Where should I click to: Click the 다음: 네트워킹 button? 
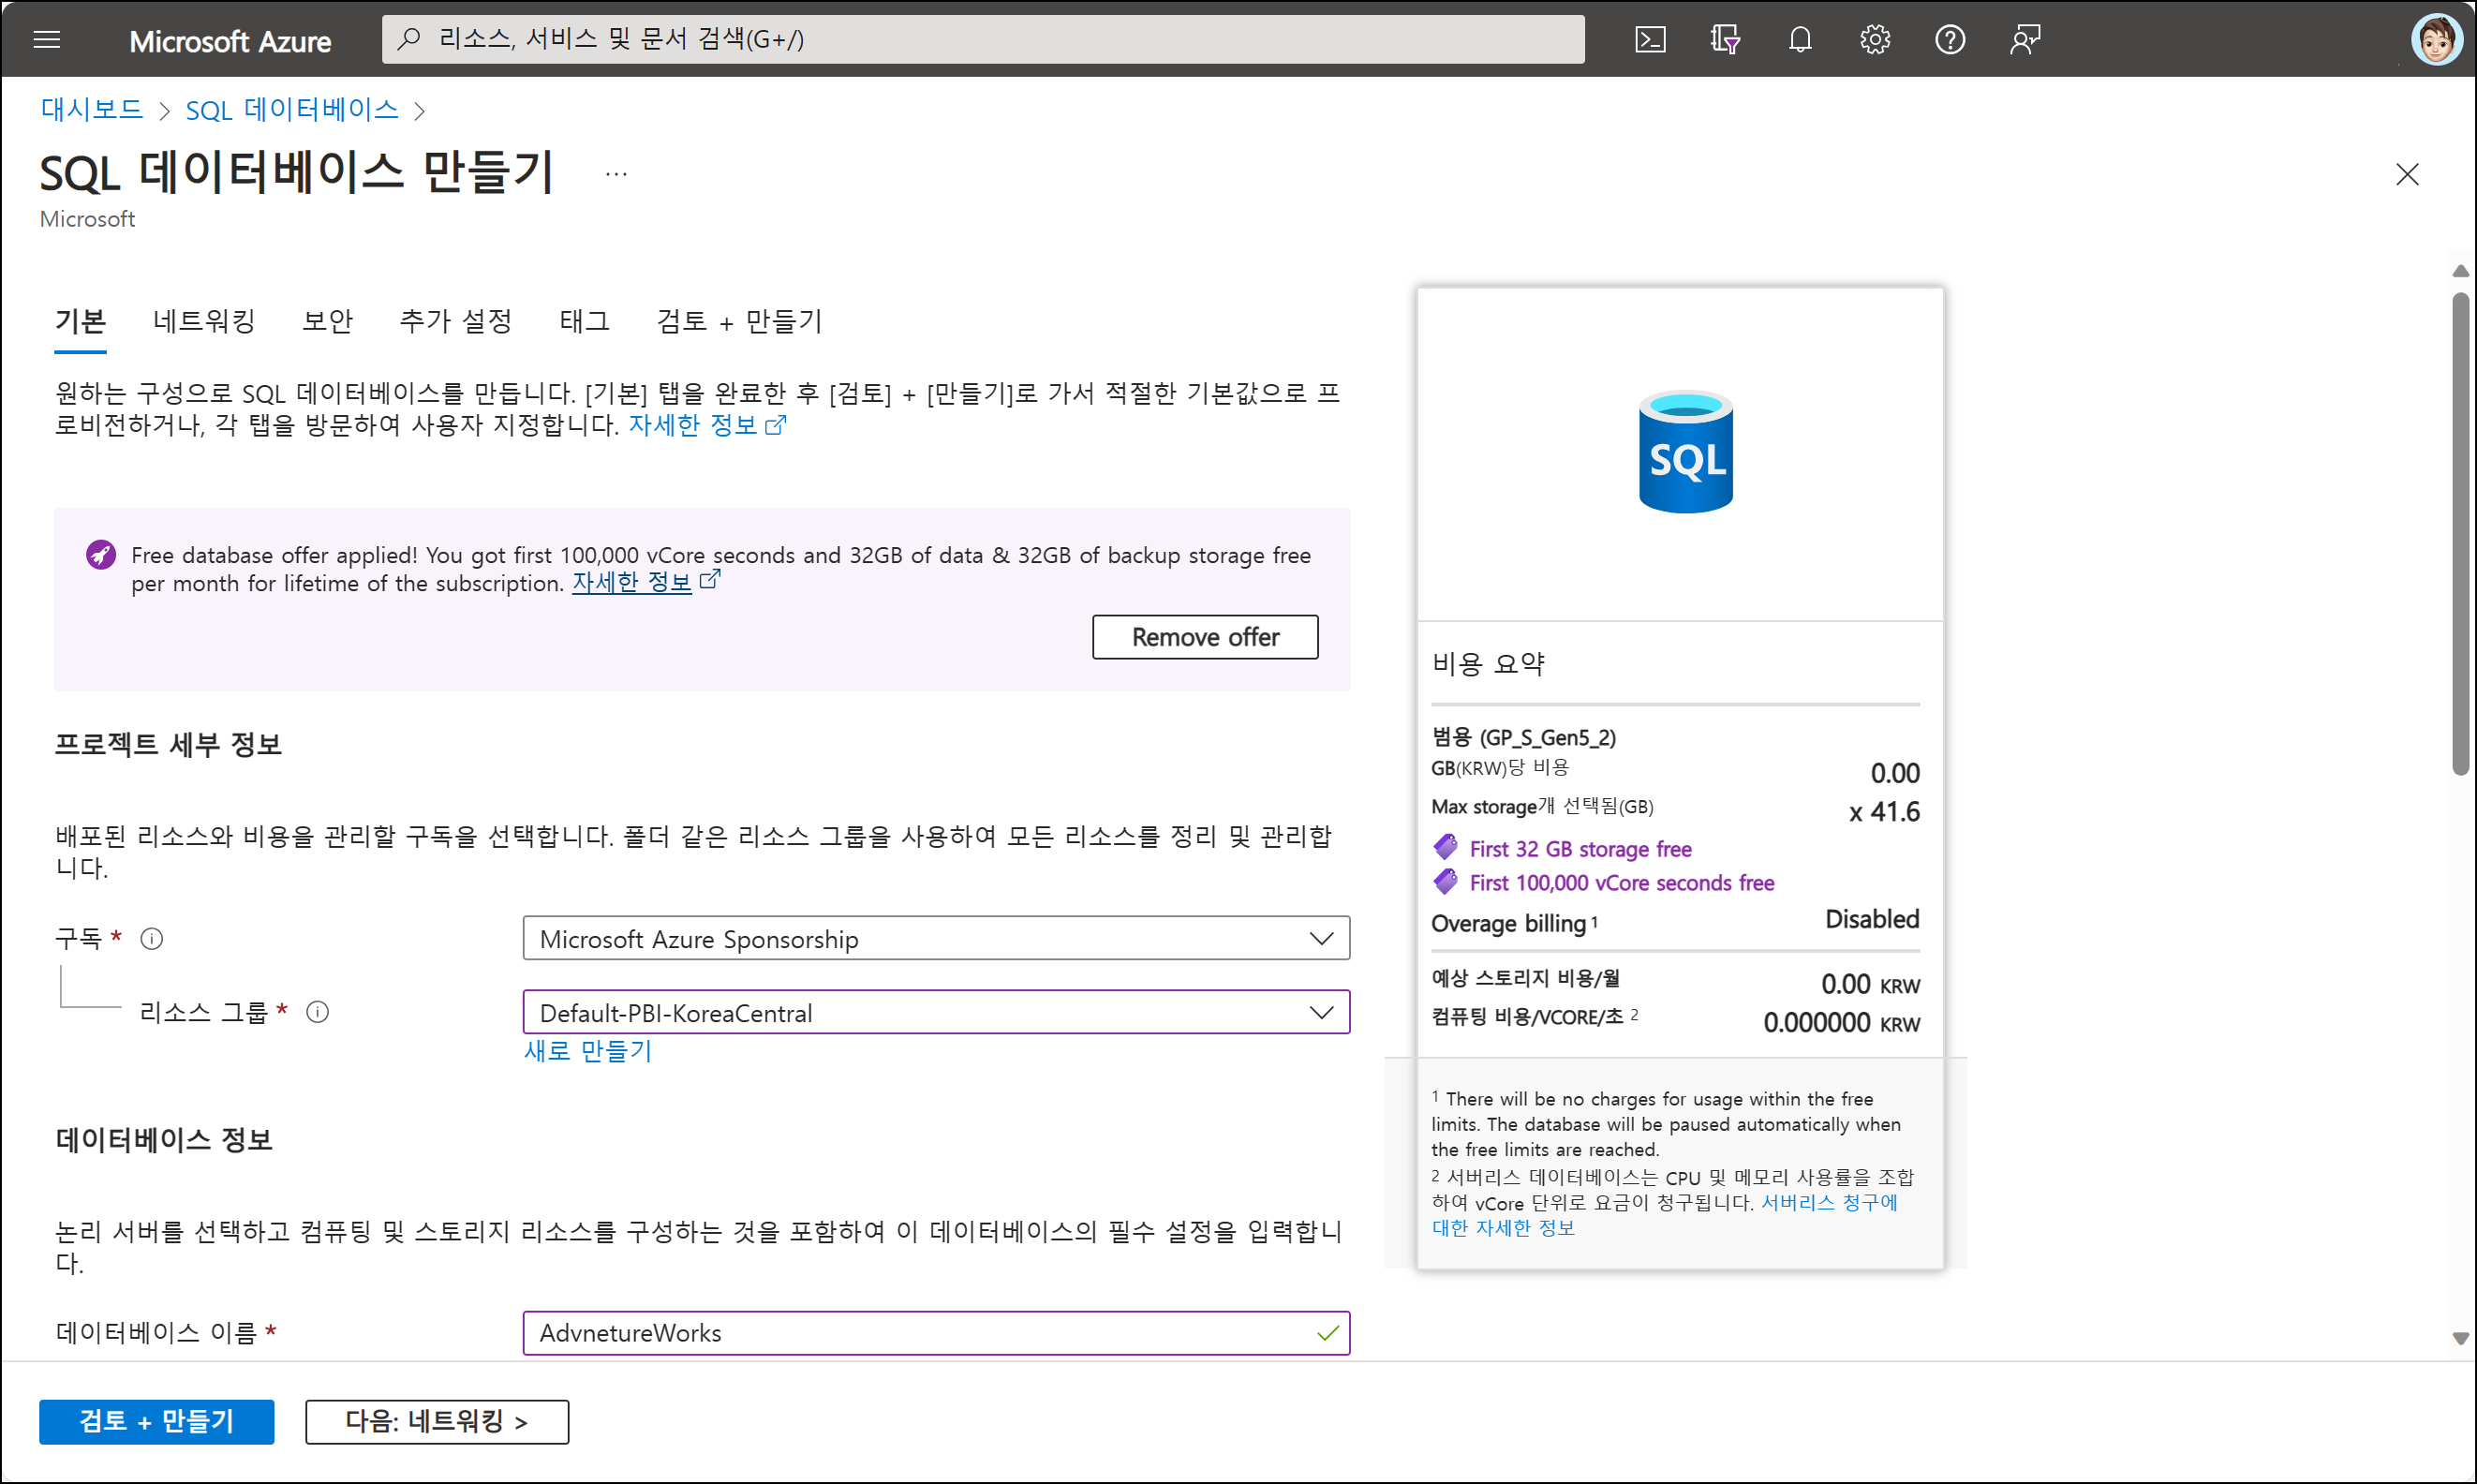click(x=437, y=1421)
